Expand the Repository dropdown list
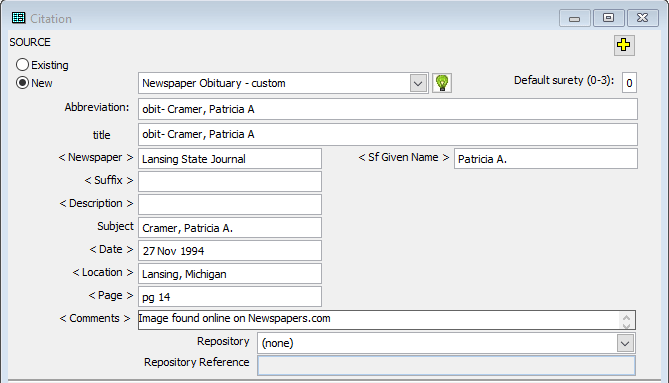 click(625, 343)
